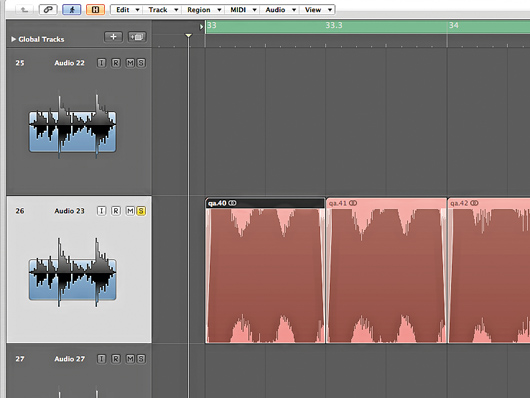Select the qa.41 audio region

coord(386,271)
